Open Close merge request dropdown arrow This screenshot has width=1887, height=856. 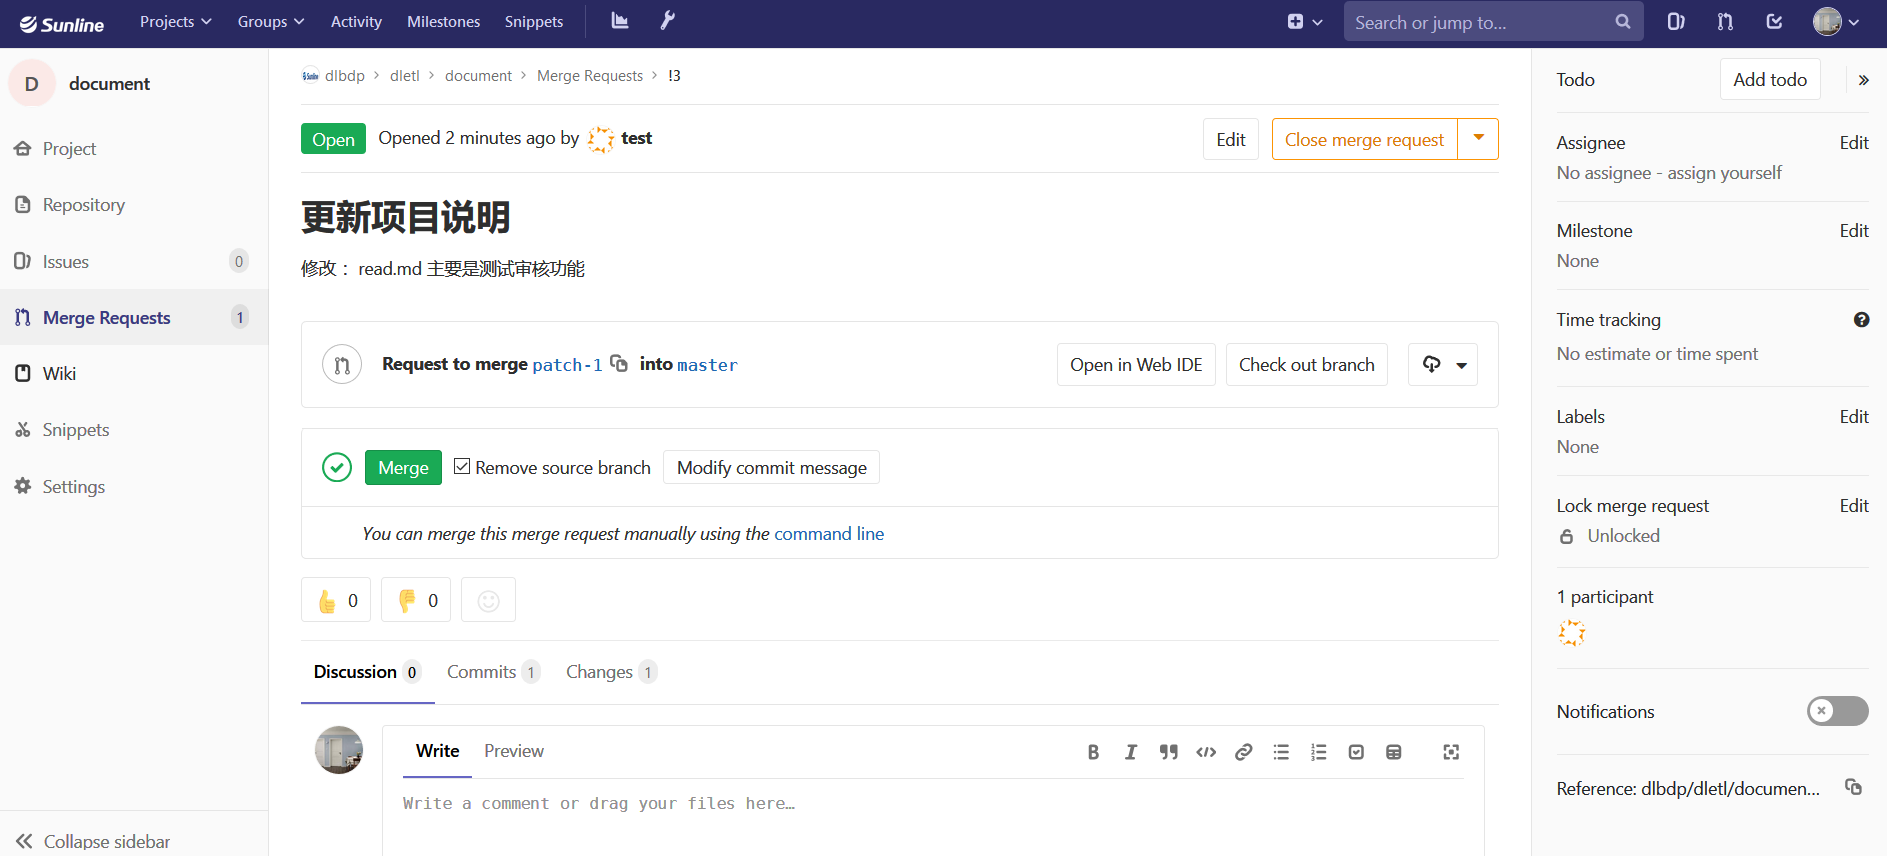(1478, 139)
